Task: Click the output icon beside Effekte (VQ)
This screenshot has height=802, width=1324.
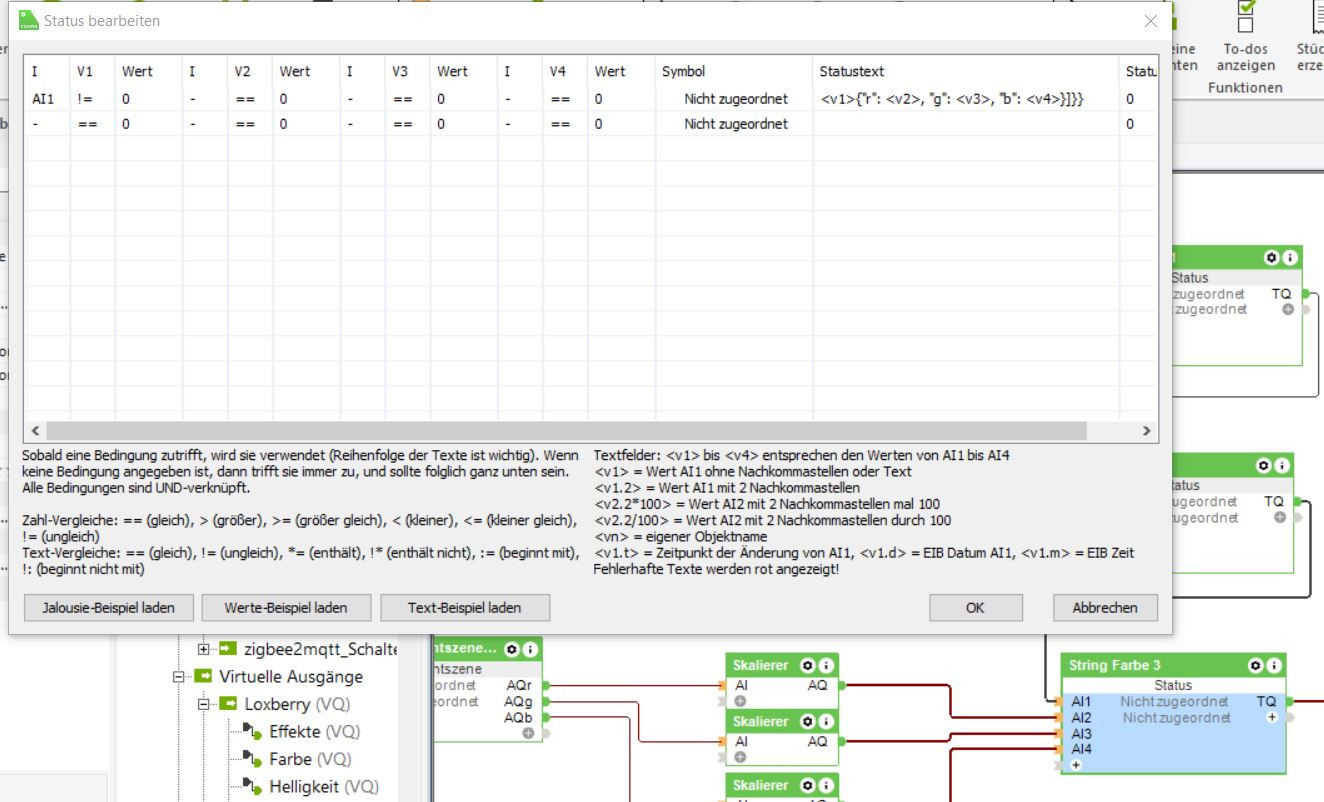Action: point(254,732)
